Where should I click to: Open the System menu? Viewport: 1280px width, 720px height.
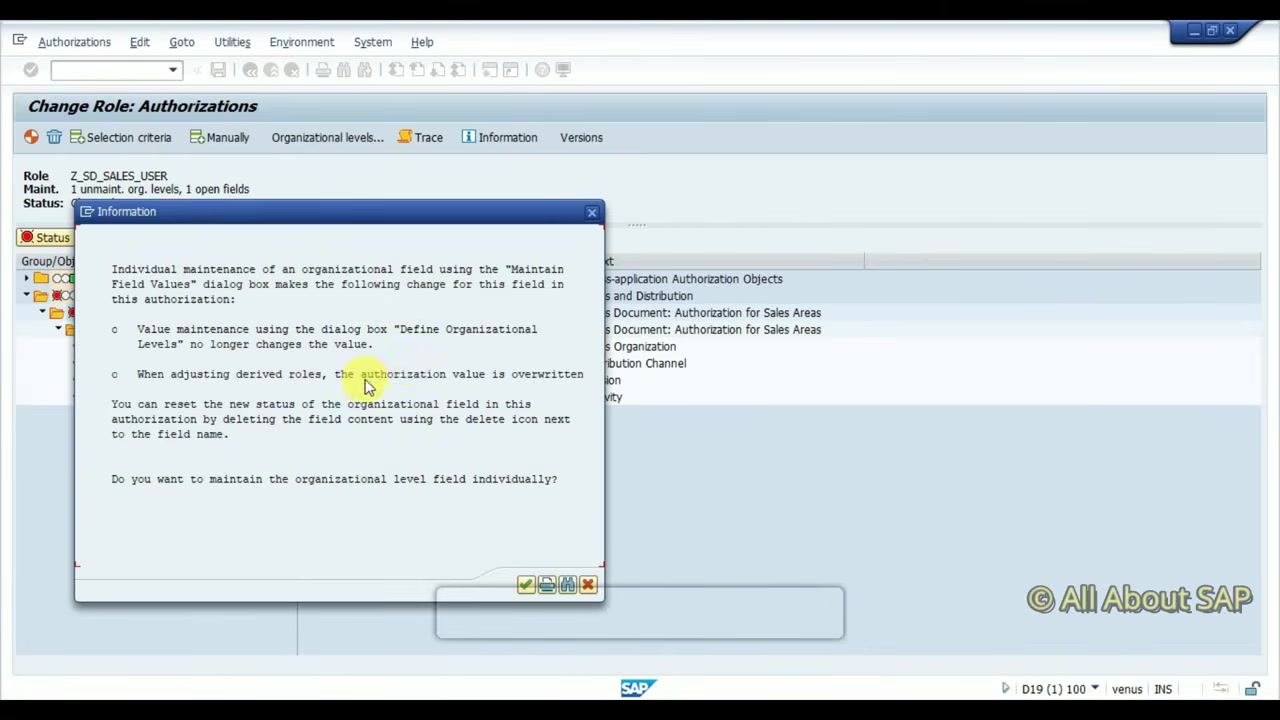373,42
